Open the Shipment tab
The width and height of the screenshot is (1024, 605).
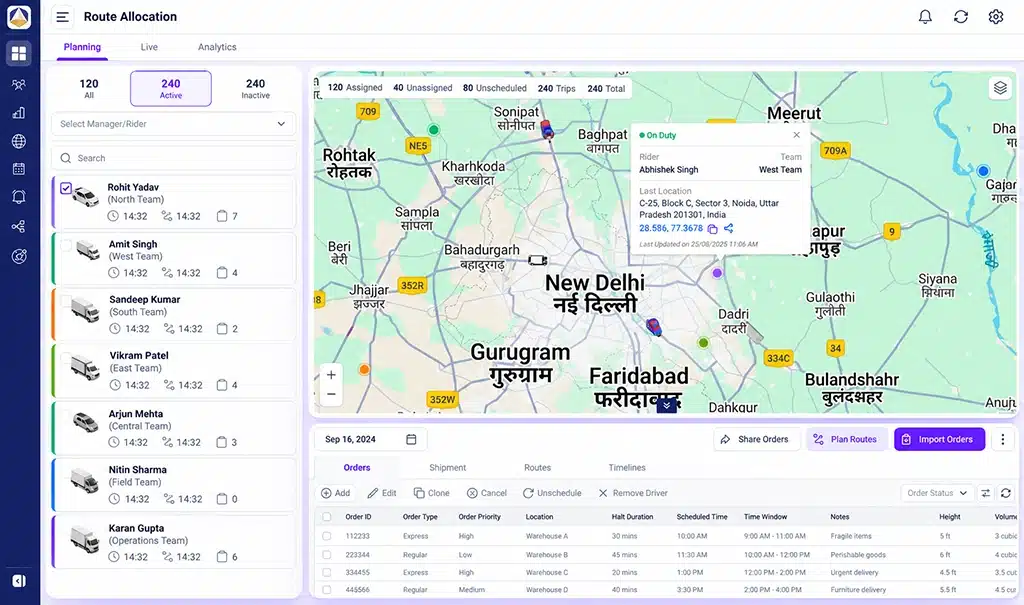pyautogui.click(x=447, y=468)
